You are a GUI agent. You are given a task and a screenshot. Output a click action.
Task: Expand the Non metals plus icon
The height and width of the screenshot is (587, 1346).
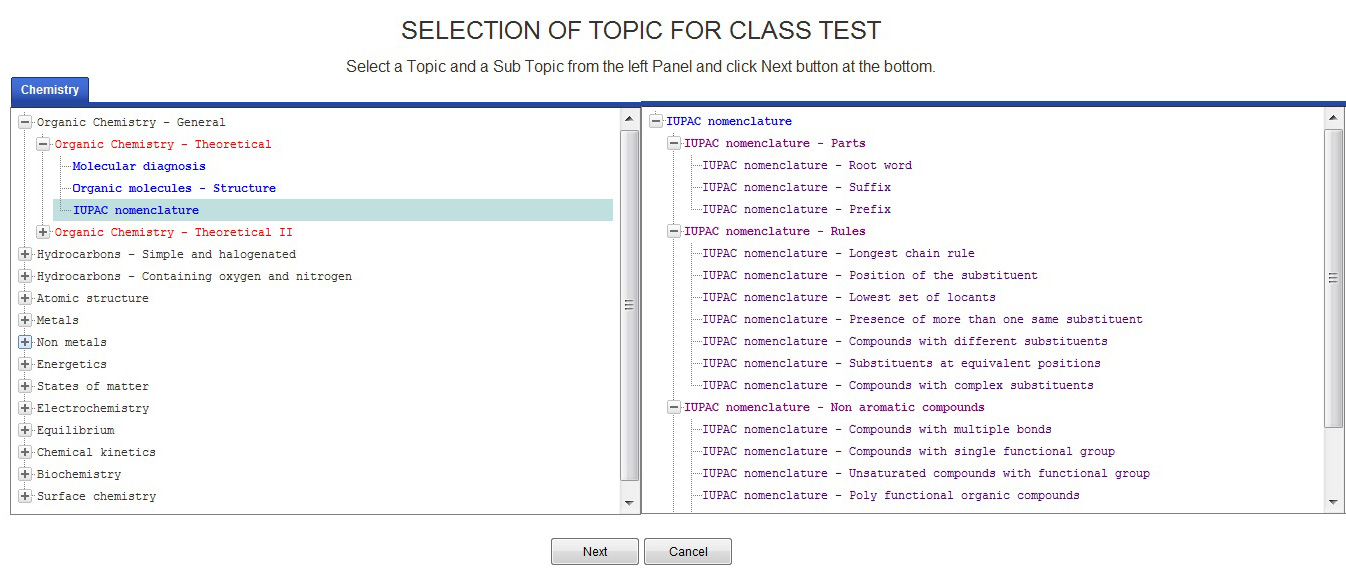pyautogui.click(x=25, y=342)
